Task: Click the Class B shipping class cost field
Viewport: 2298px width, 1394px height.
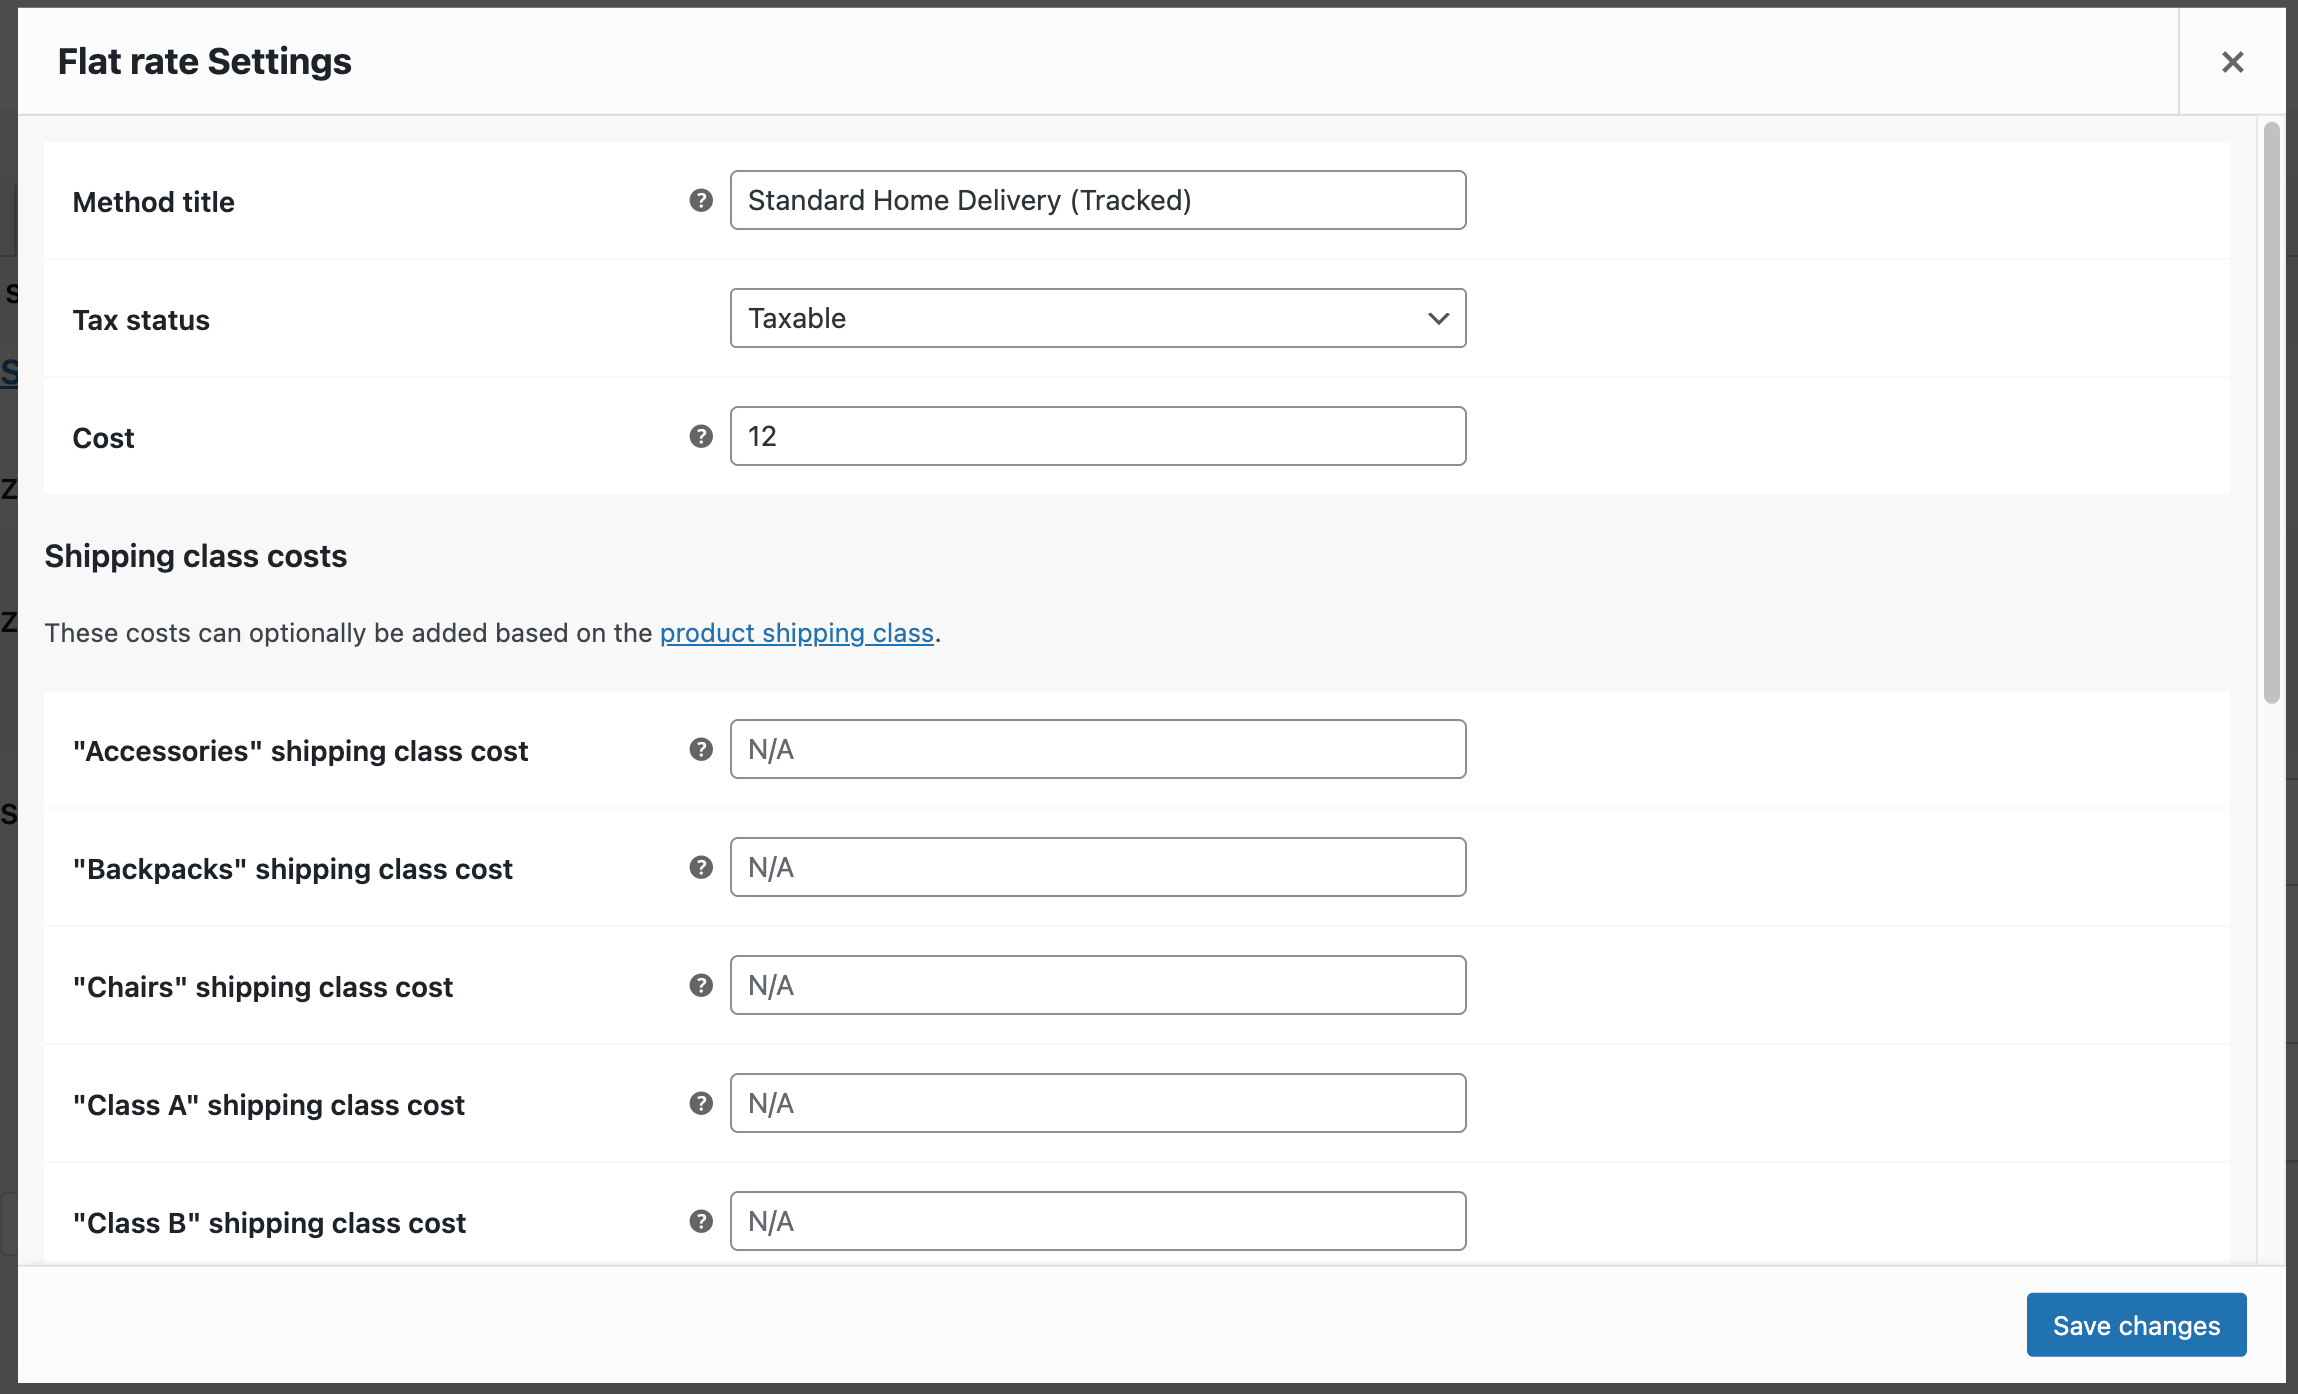Action: point(1097,1220)
